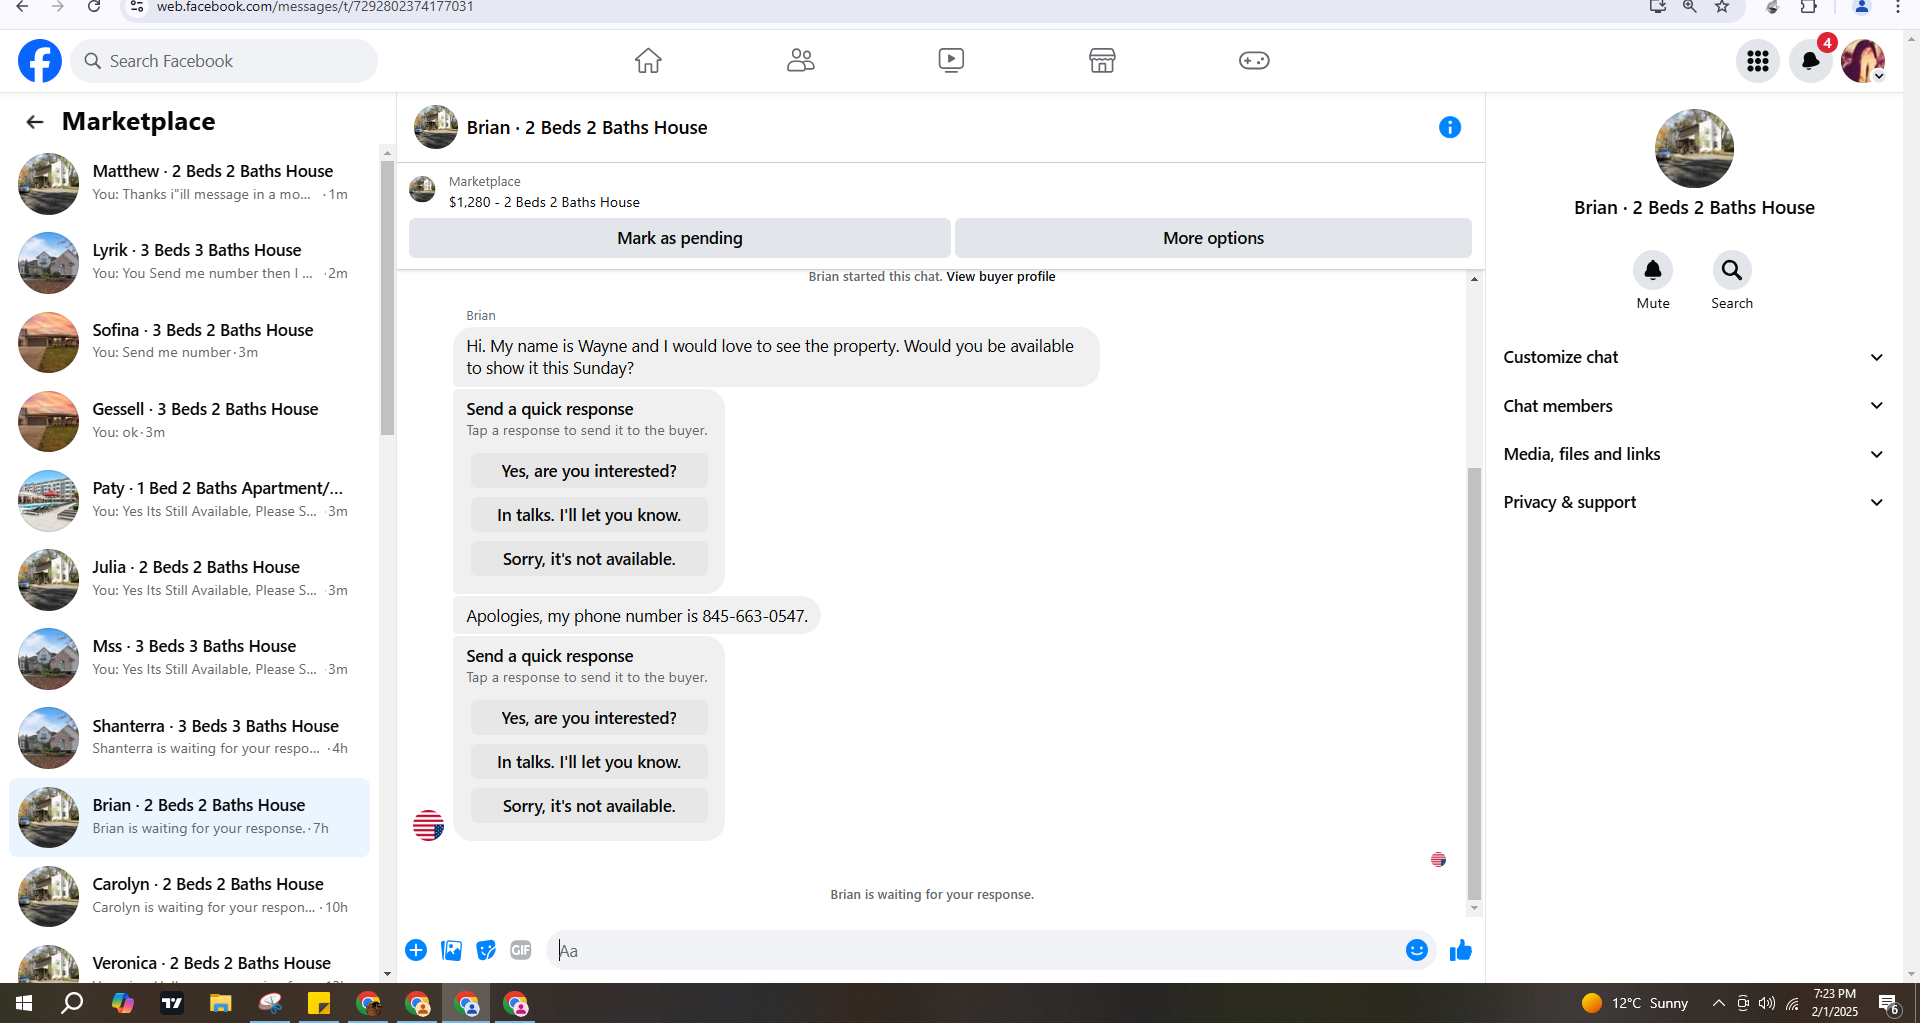The height and width of the screenshot is (1023, 1920).
Task: Click More options button
Action: [1213, 238]
